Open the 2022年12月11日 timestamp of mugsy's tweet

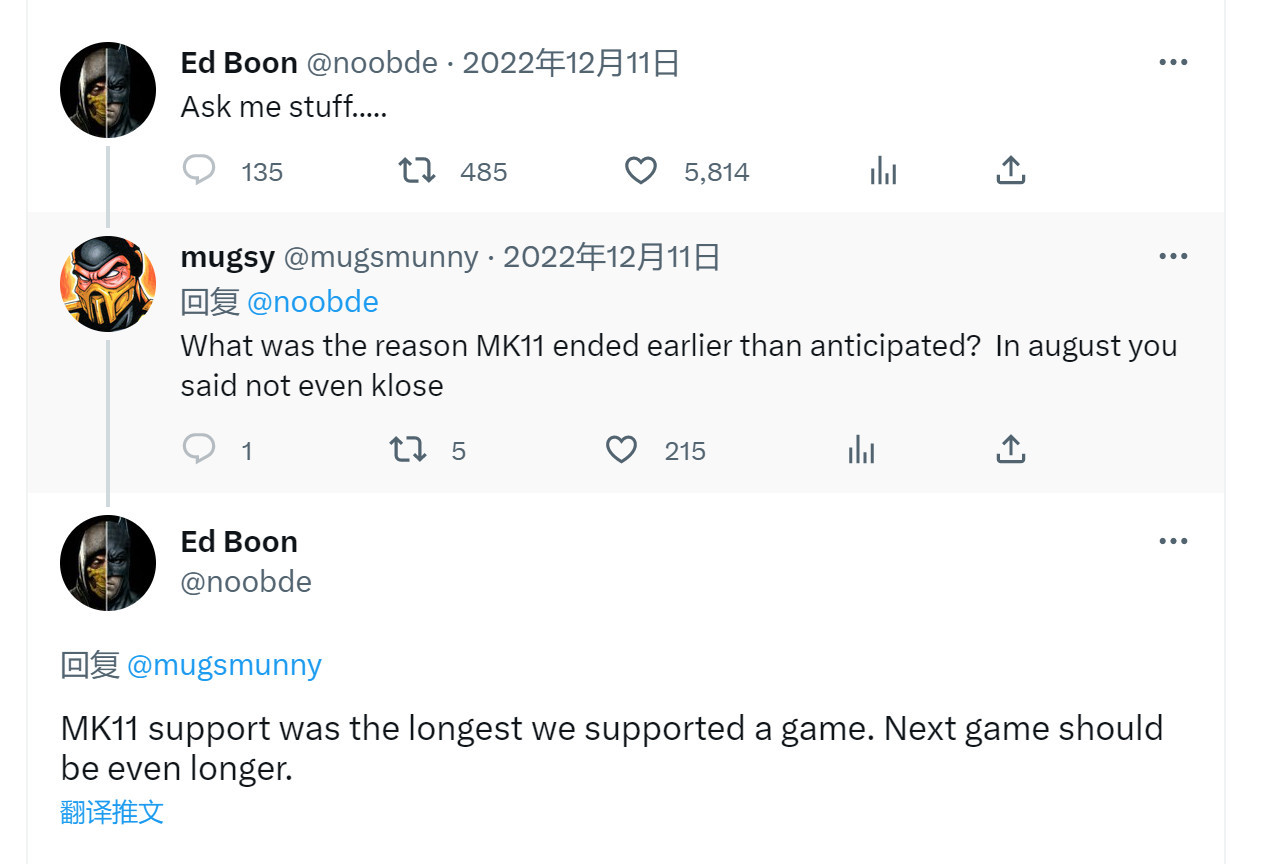(611, 257)
